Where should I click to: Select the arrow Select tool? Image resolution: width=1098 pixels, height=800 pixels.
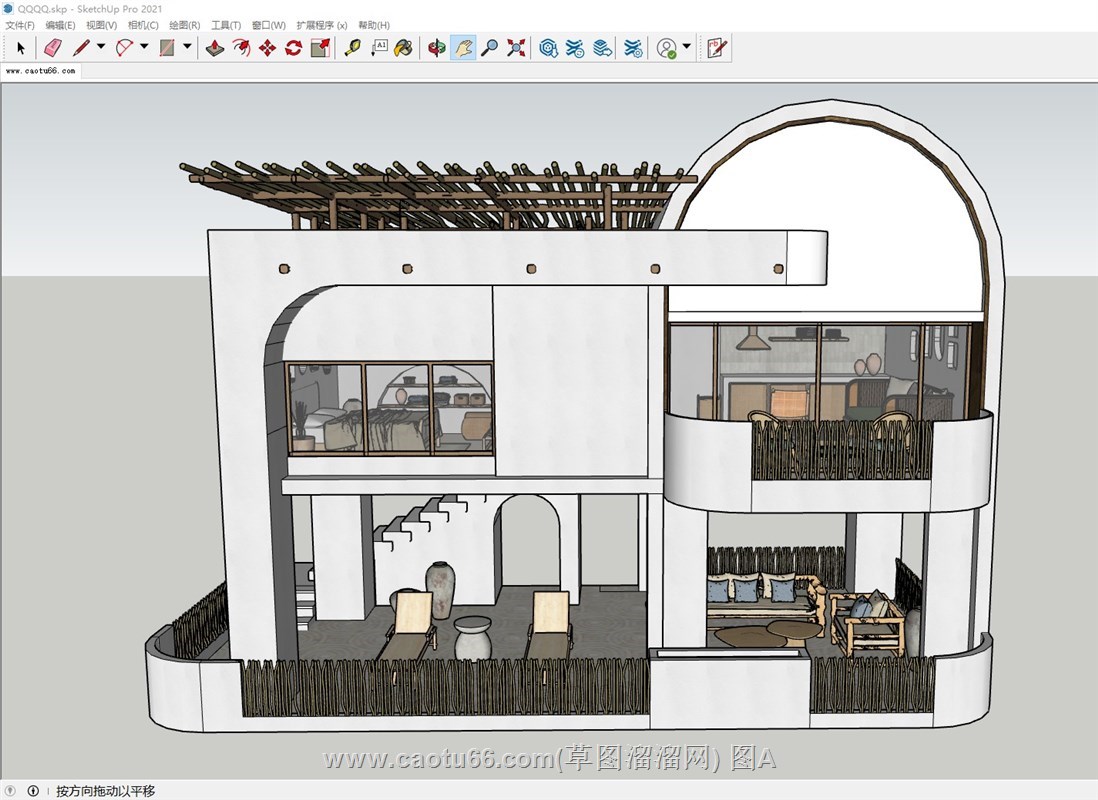(21, 48)
